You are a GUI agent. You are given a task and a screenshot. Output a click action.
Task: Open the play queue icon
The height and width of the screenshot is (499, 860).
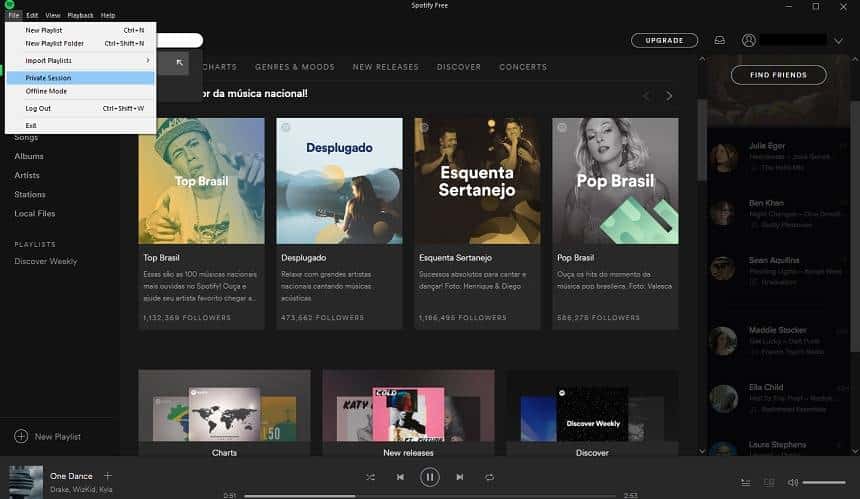[x=745, y=483]
